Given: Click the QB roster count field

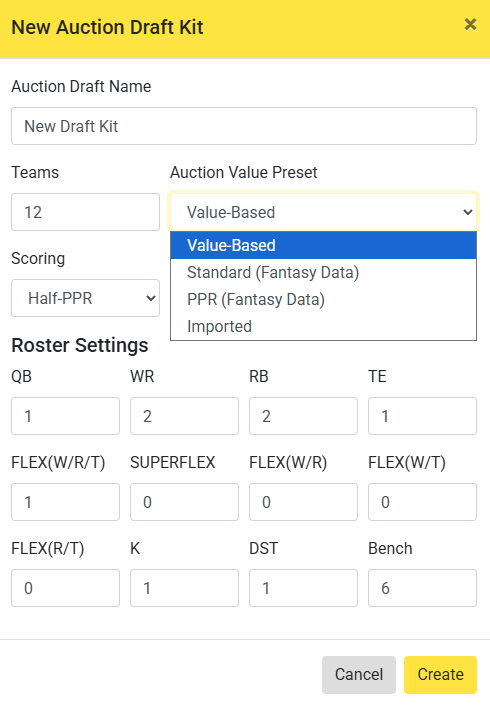Looking at the screenshot, I should pos(65,416).
